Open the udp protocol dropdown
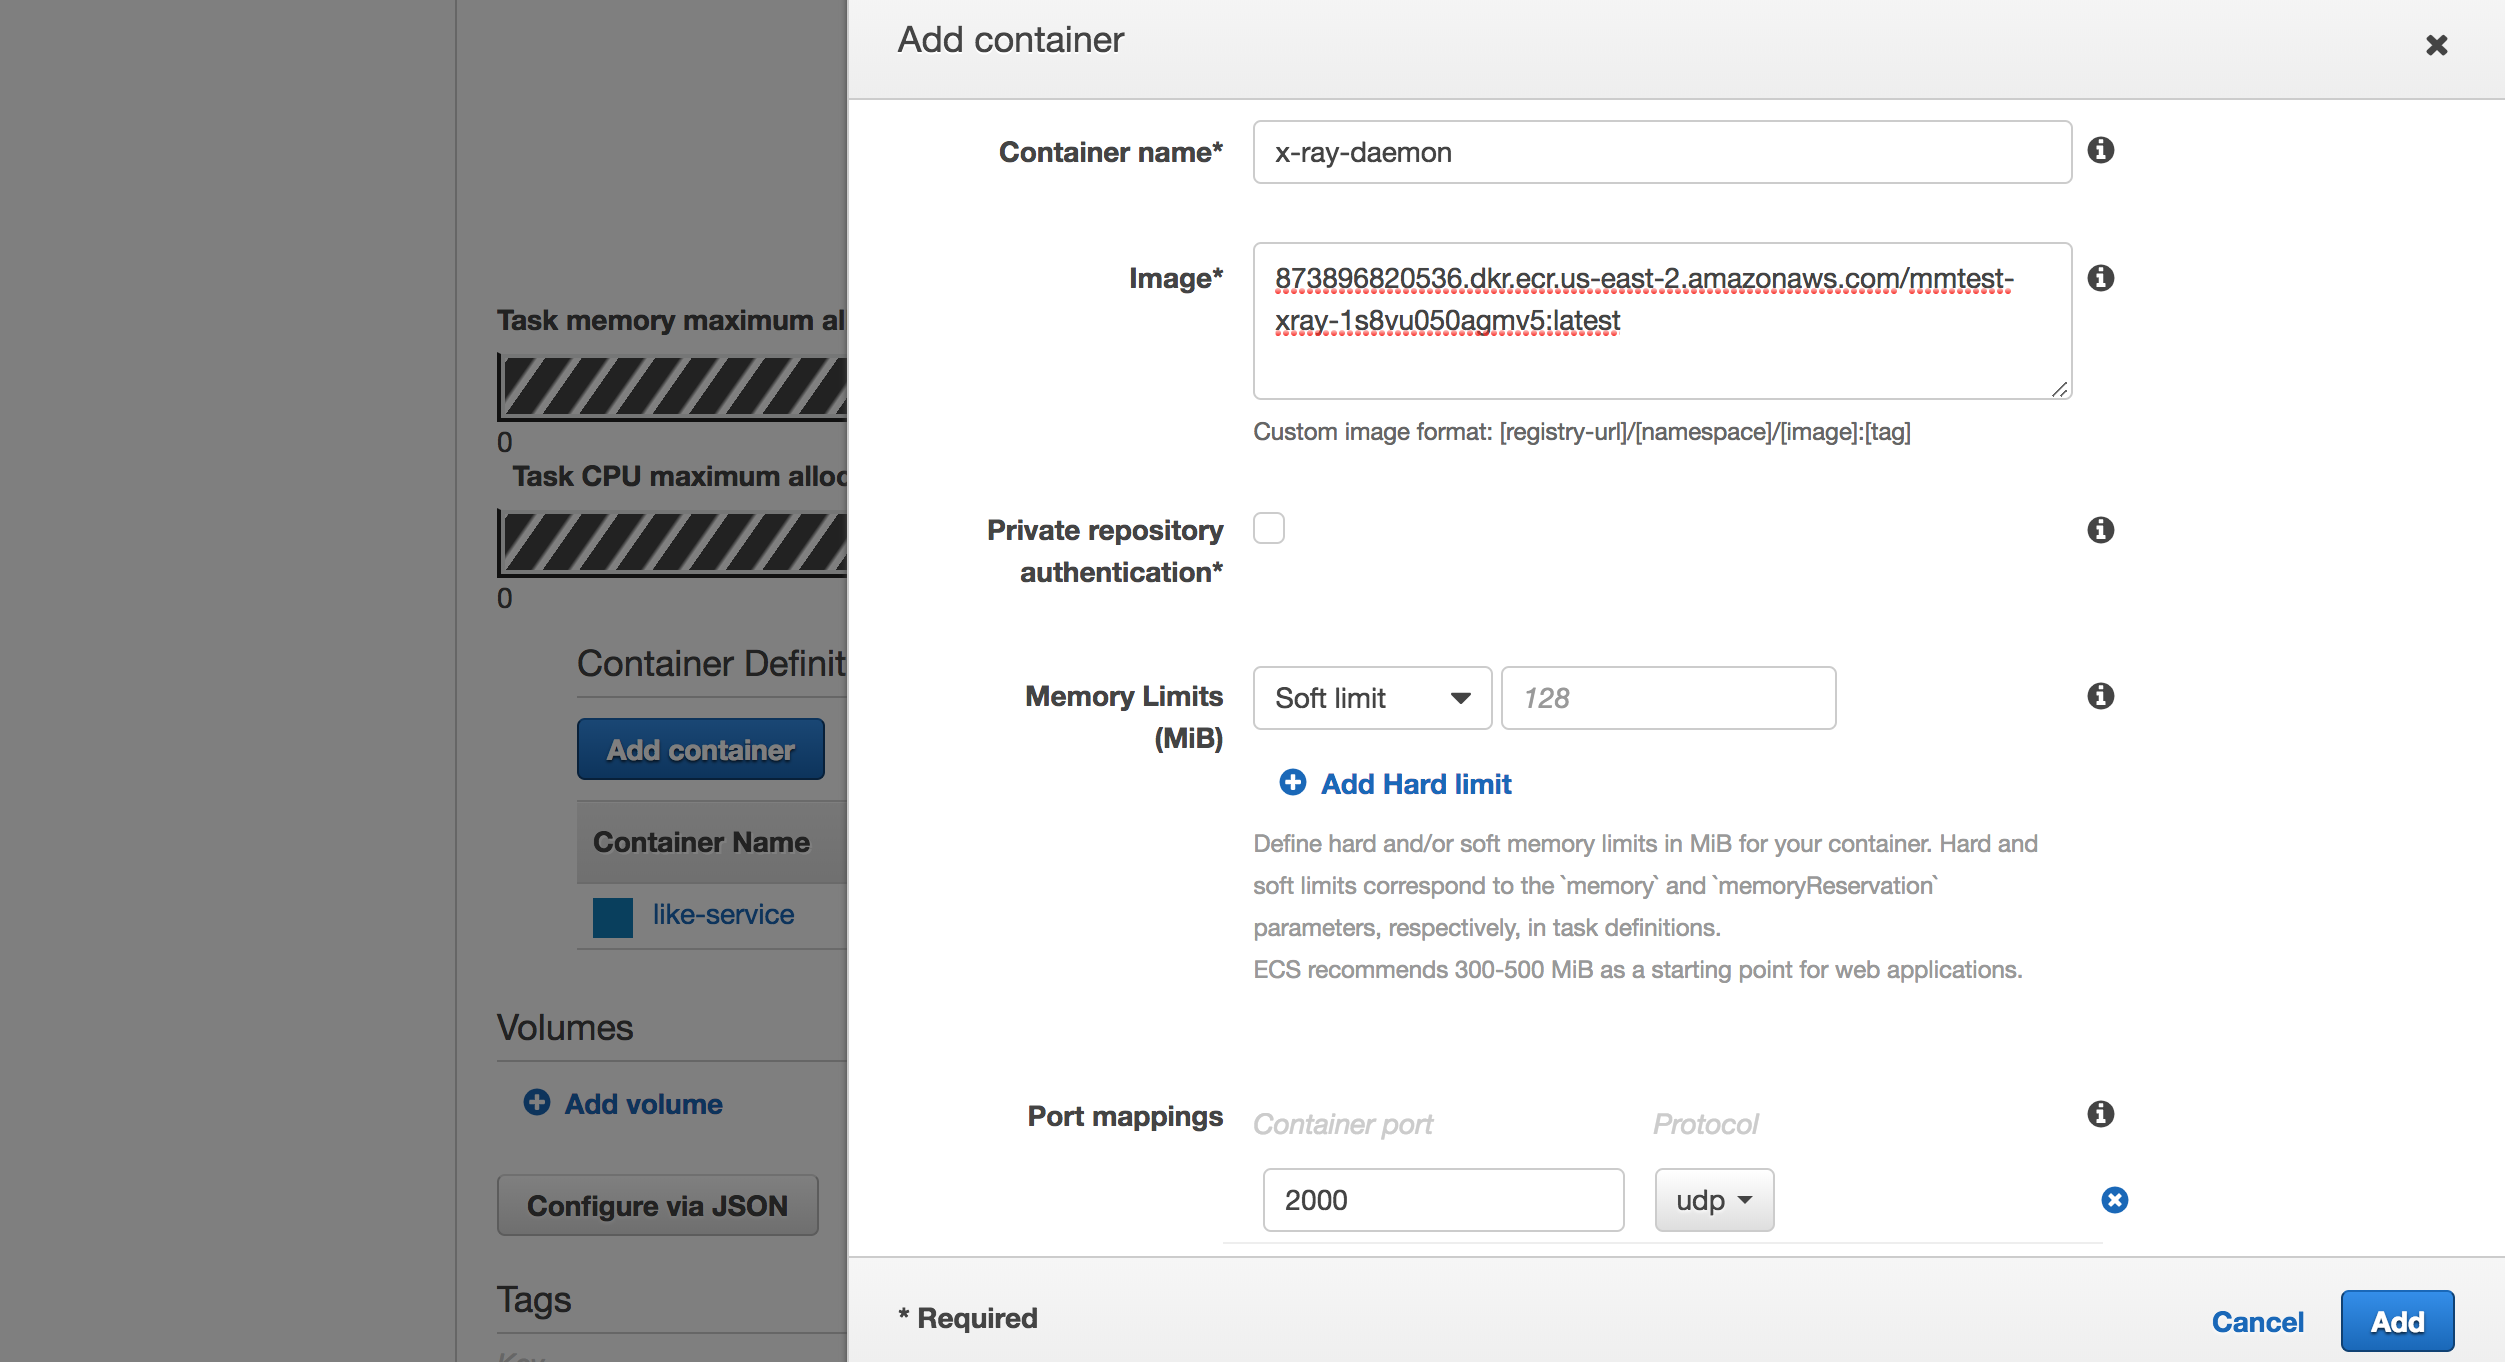 pos(1714,1200)
